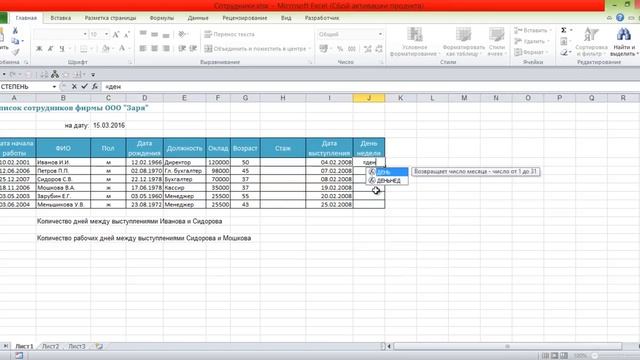Switch to Вид ribbon tab

point(286,18)
